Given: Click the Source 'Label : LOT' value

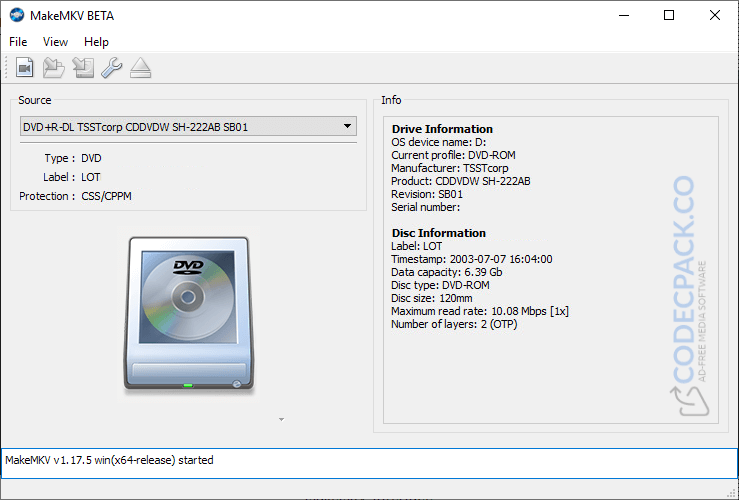Looking at the screenshot, I should point(90,177).
